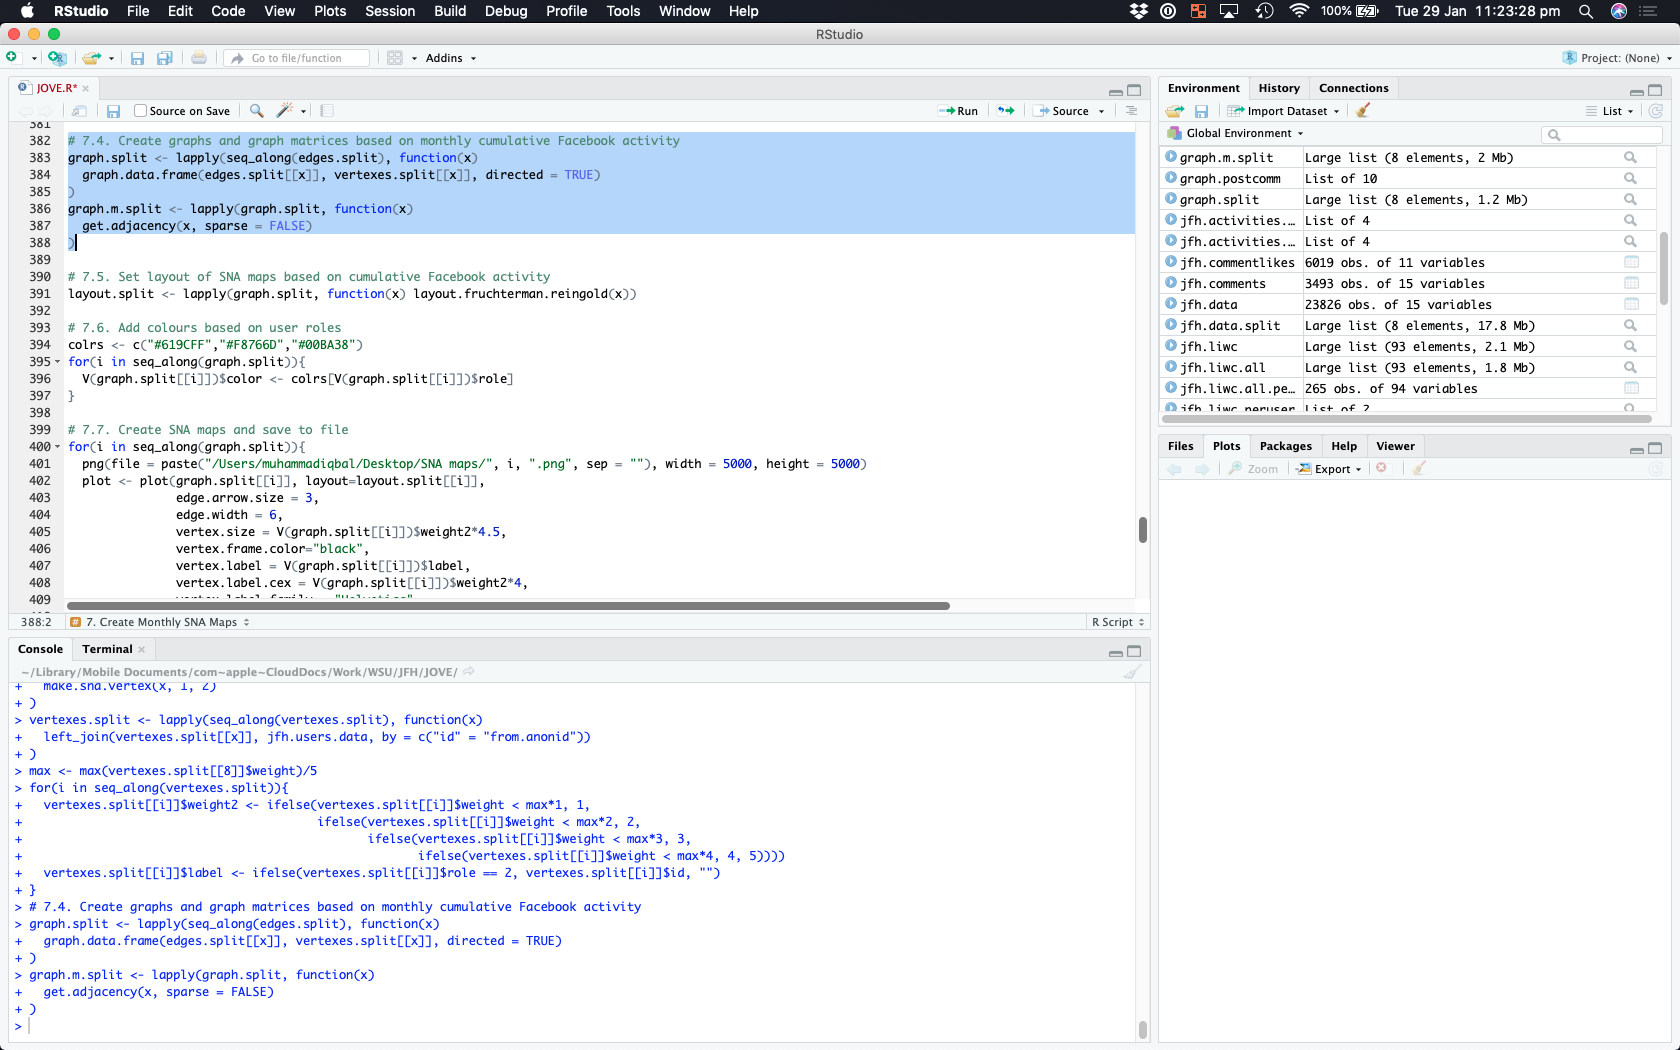Enable the Source on Save checkbox
The image size is (1680, 1050).
(x=141, y=111)
